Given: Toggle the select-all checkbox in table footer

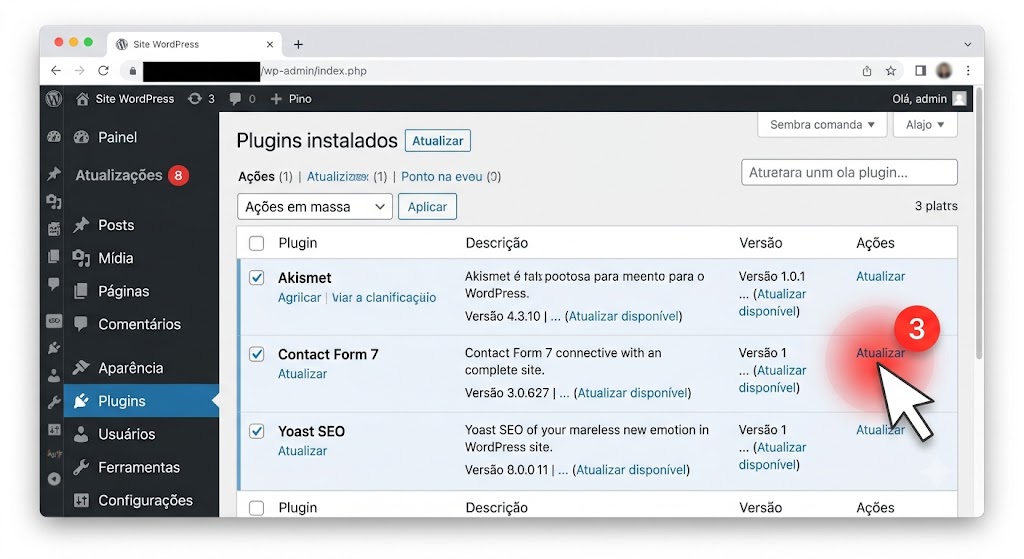Looking at the screenshot, I should pos(257,507).
